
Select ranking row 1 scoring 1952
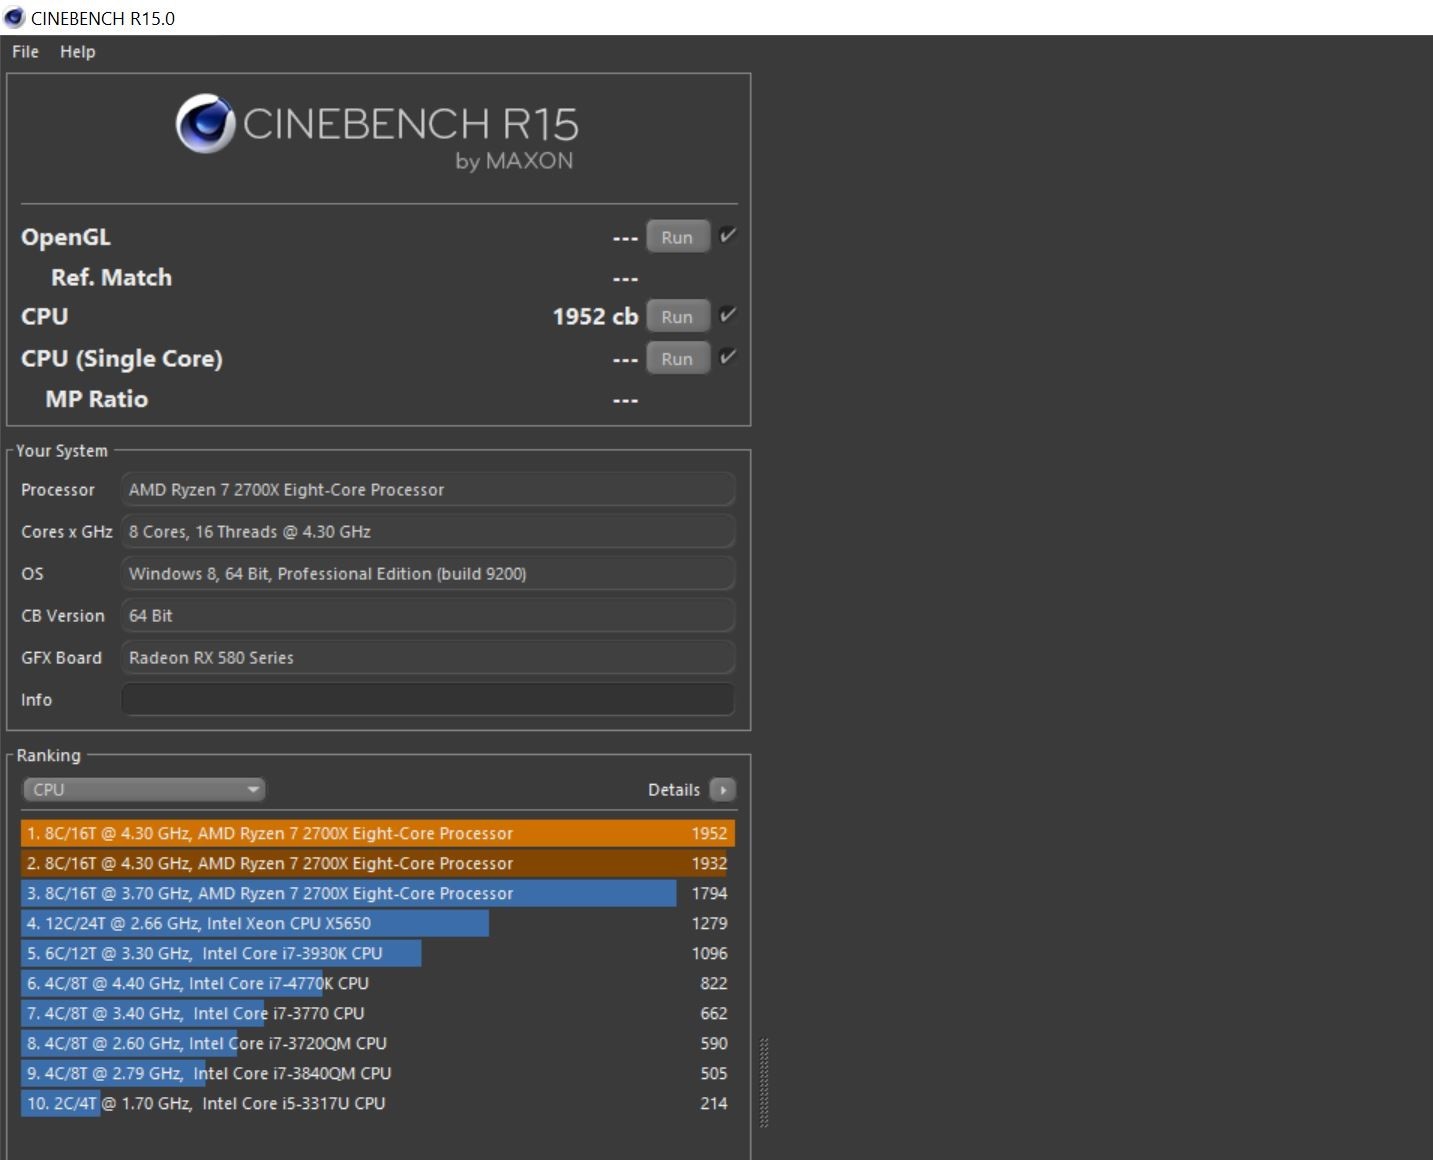tap(378, 833)
